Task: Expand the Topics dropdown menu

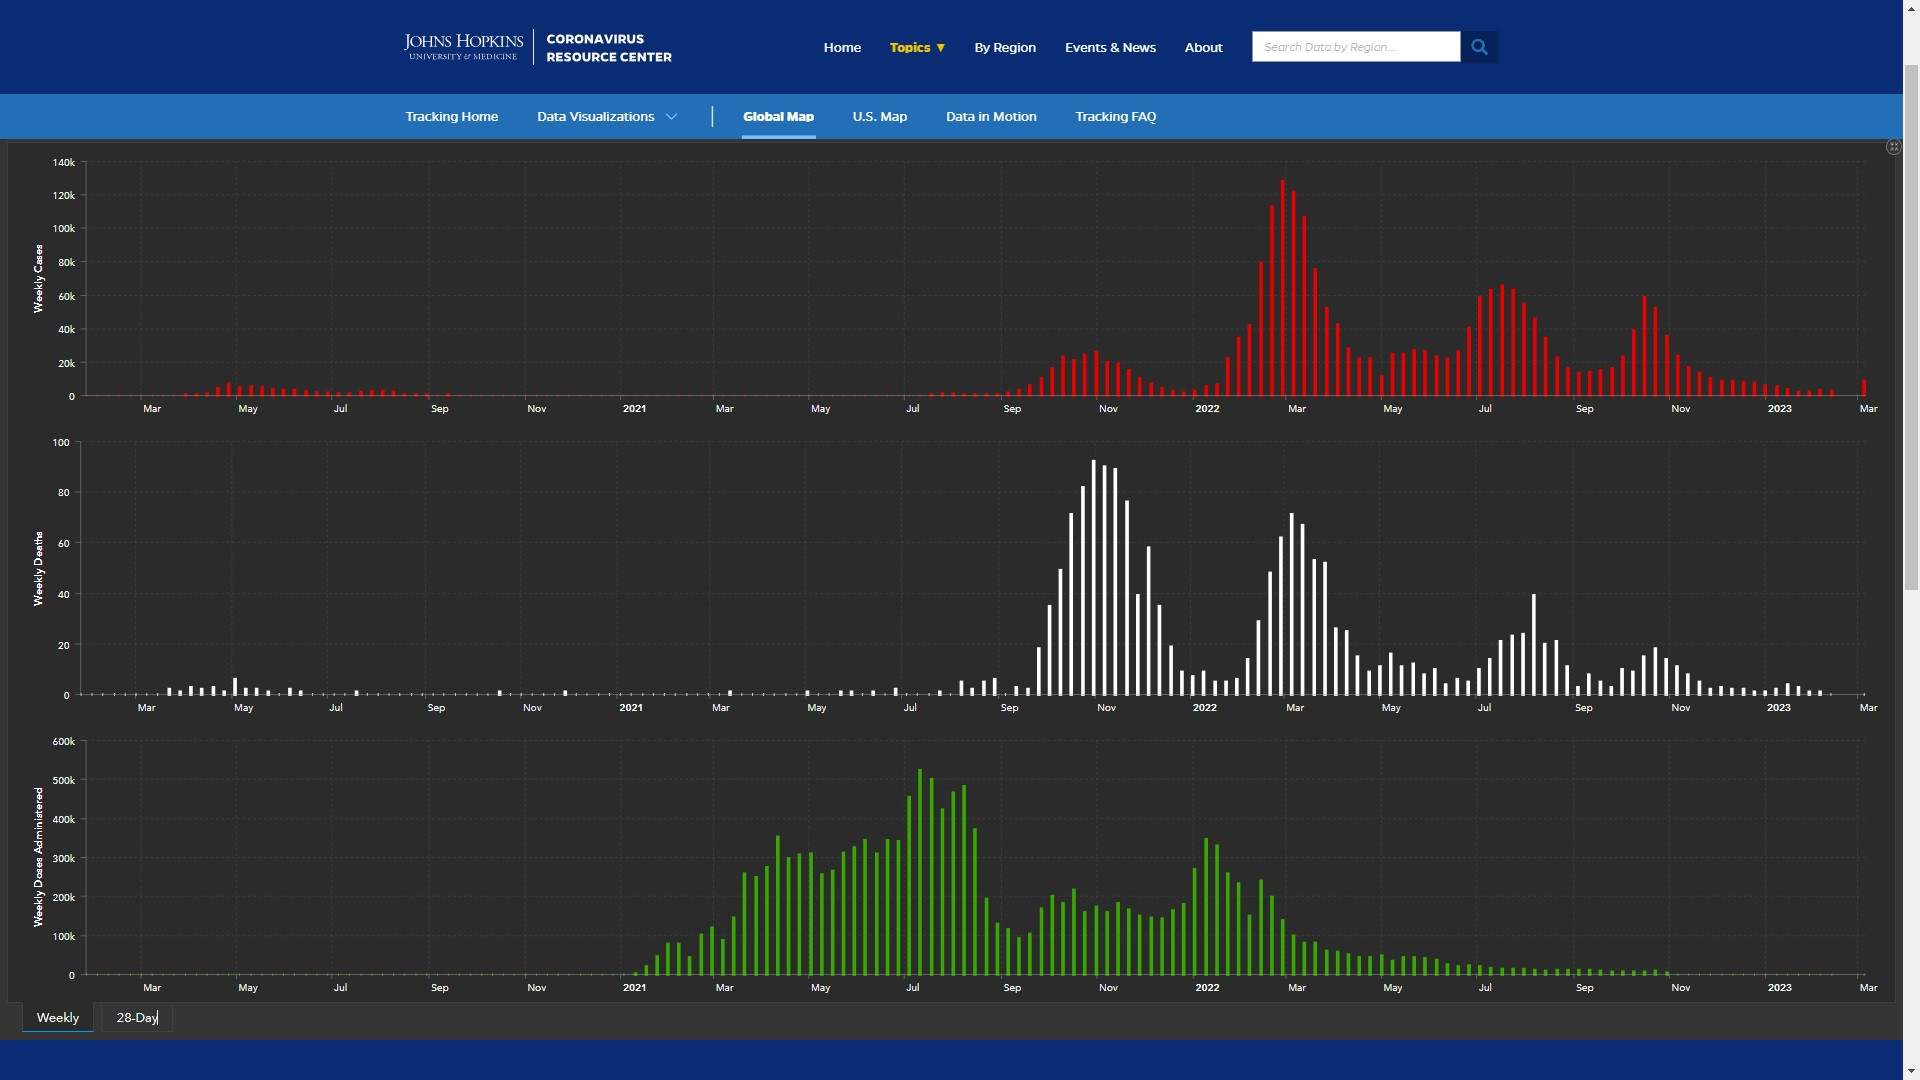Action: pos(917,47)
